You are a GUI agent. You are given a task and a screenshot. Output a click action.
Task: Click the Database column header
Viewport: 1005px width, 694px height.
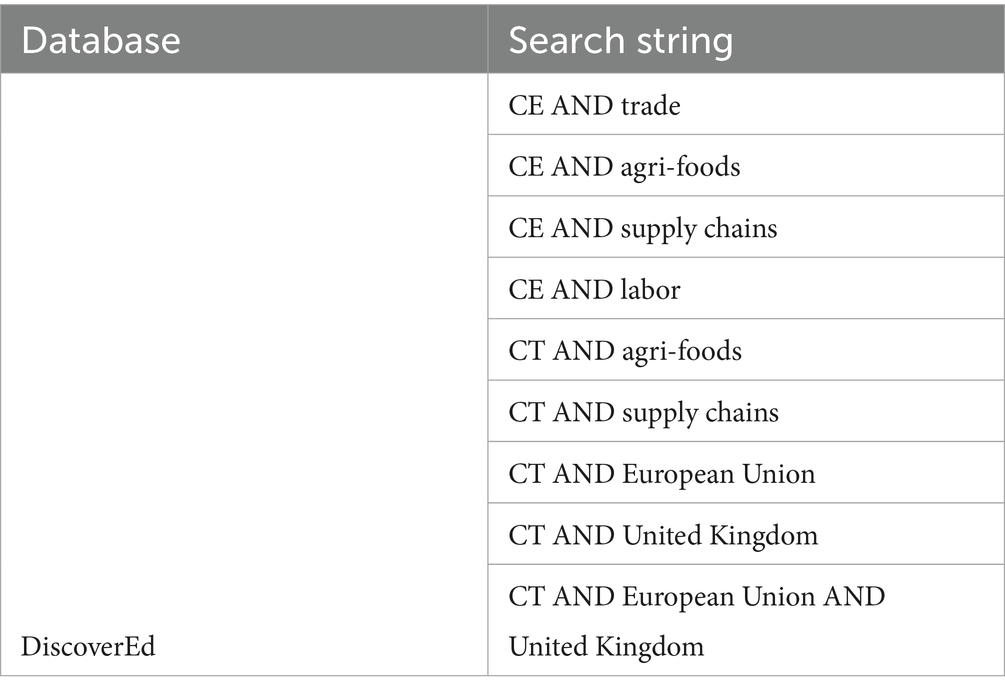[x=244, y=39]
